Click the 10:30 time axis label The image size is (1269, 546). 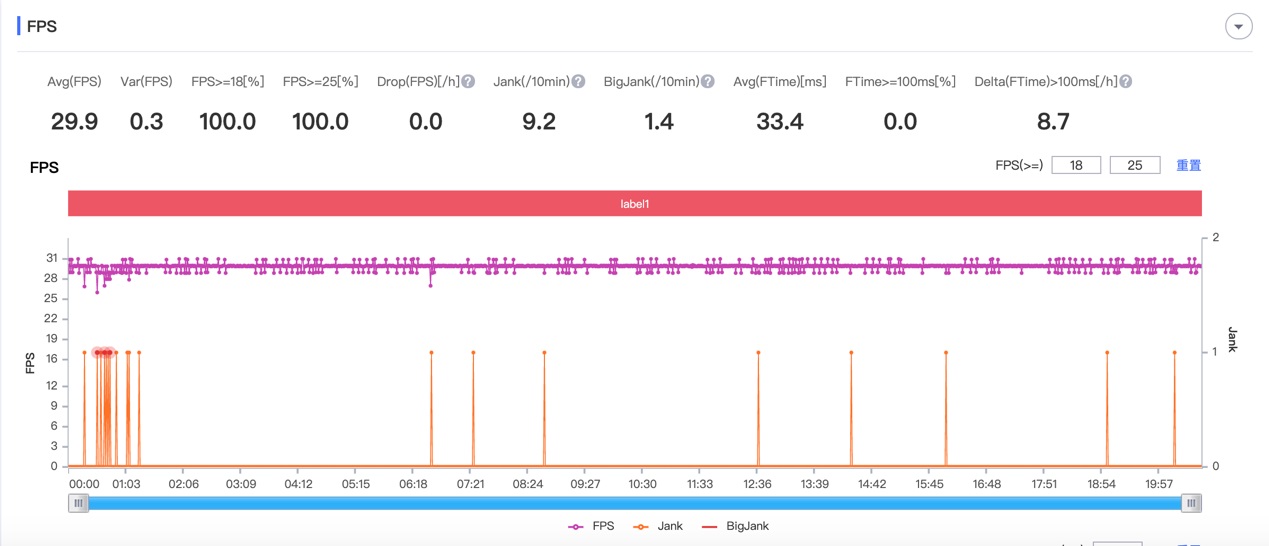[x=642, y=484]
